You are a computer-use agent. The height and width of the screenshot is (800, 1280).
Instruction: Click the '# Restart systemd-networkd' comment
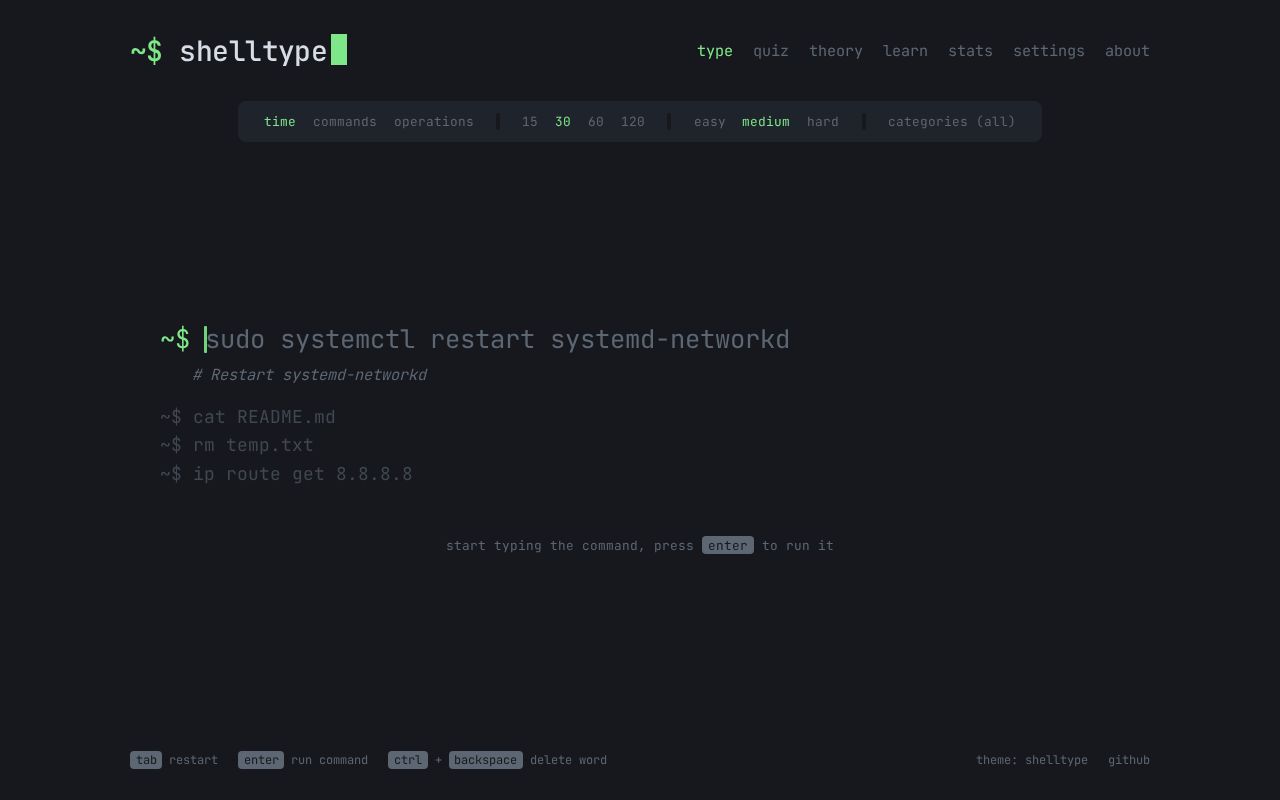(x=310, y=375)
